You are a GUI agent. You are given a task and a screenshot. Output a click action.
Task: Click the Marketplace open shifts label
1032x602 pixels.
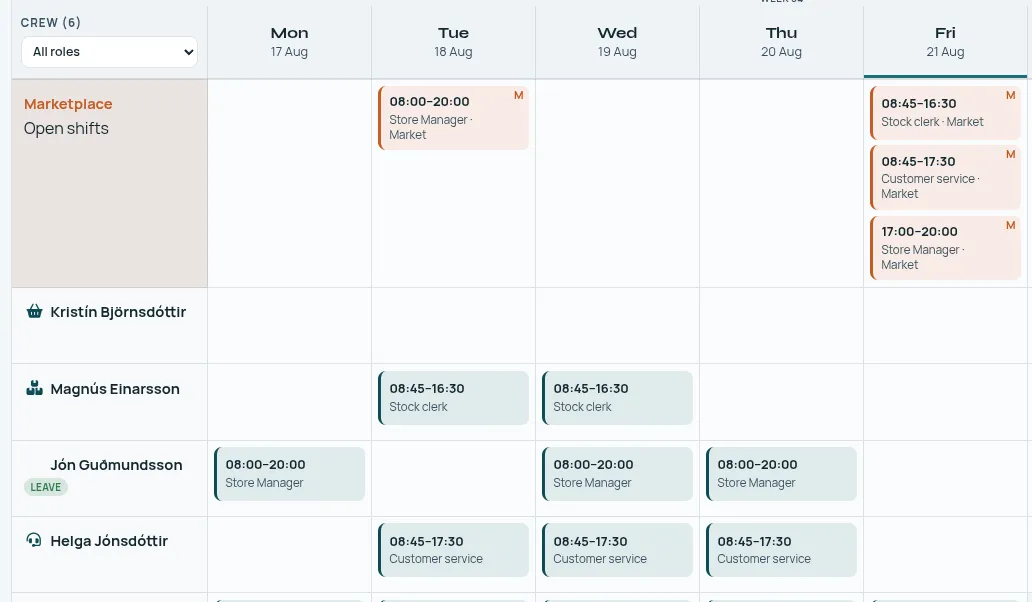pyautogui.click(x=68, y=116)
